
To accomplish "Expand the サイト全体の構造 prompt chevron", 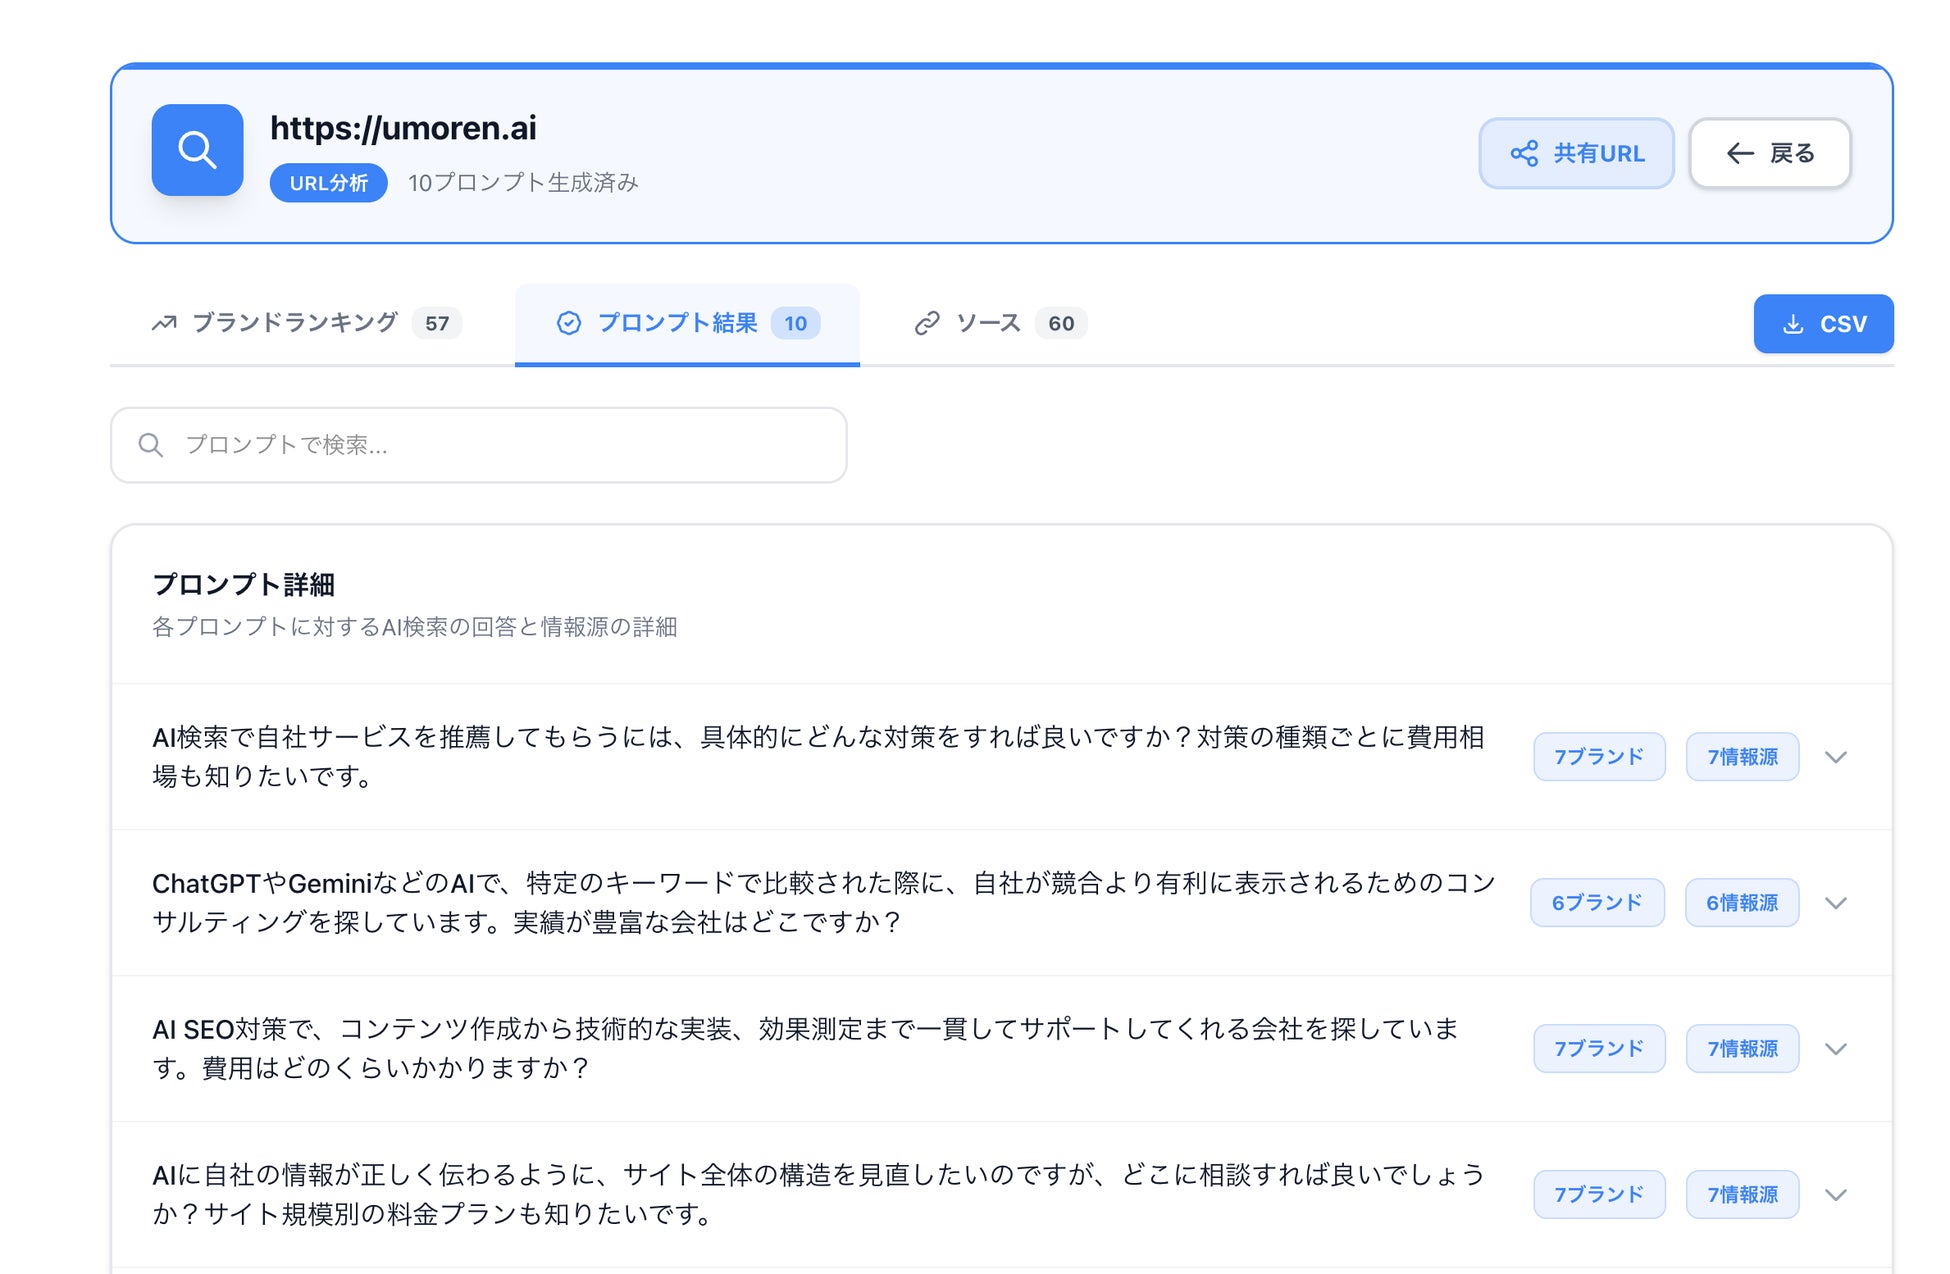I will click(x=1835, y=1195).
